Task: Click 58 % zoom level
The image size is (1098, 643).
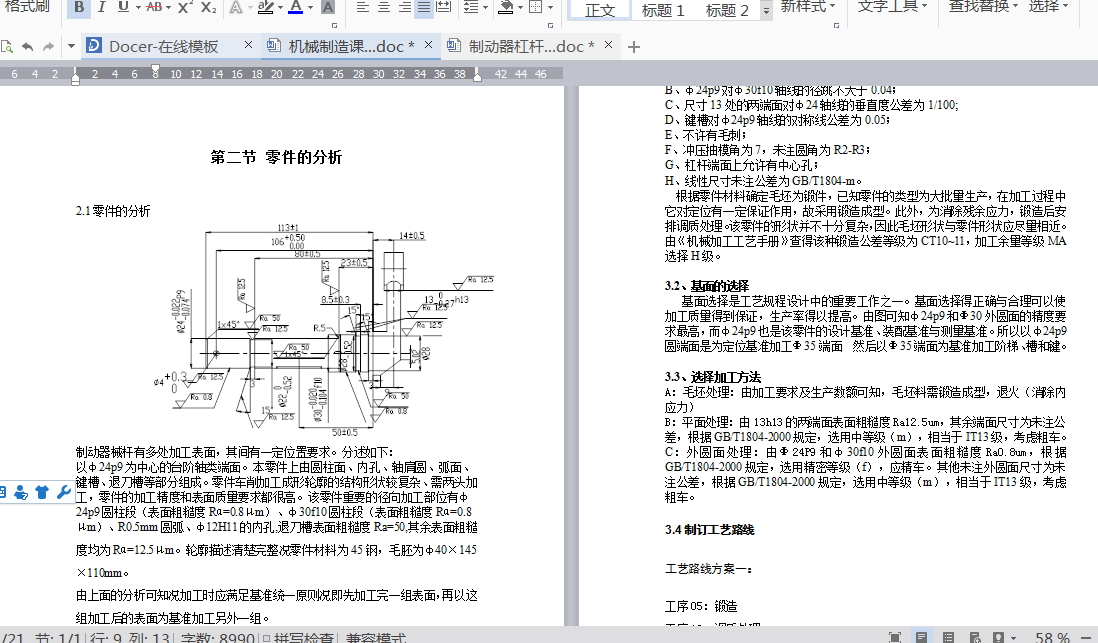Action: coord(1053,637)
